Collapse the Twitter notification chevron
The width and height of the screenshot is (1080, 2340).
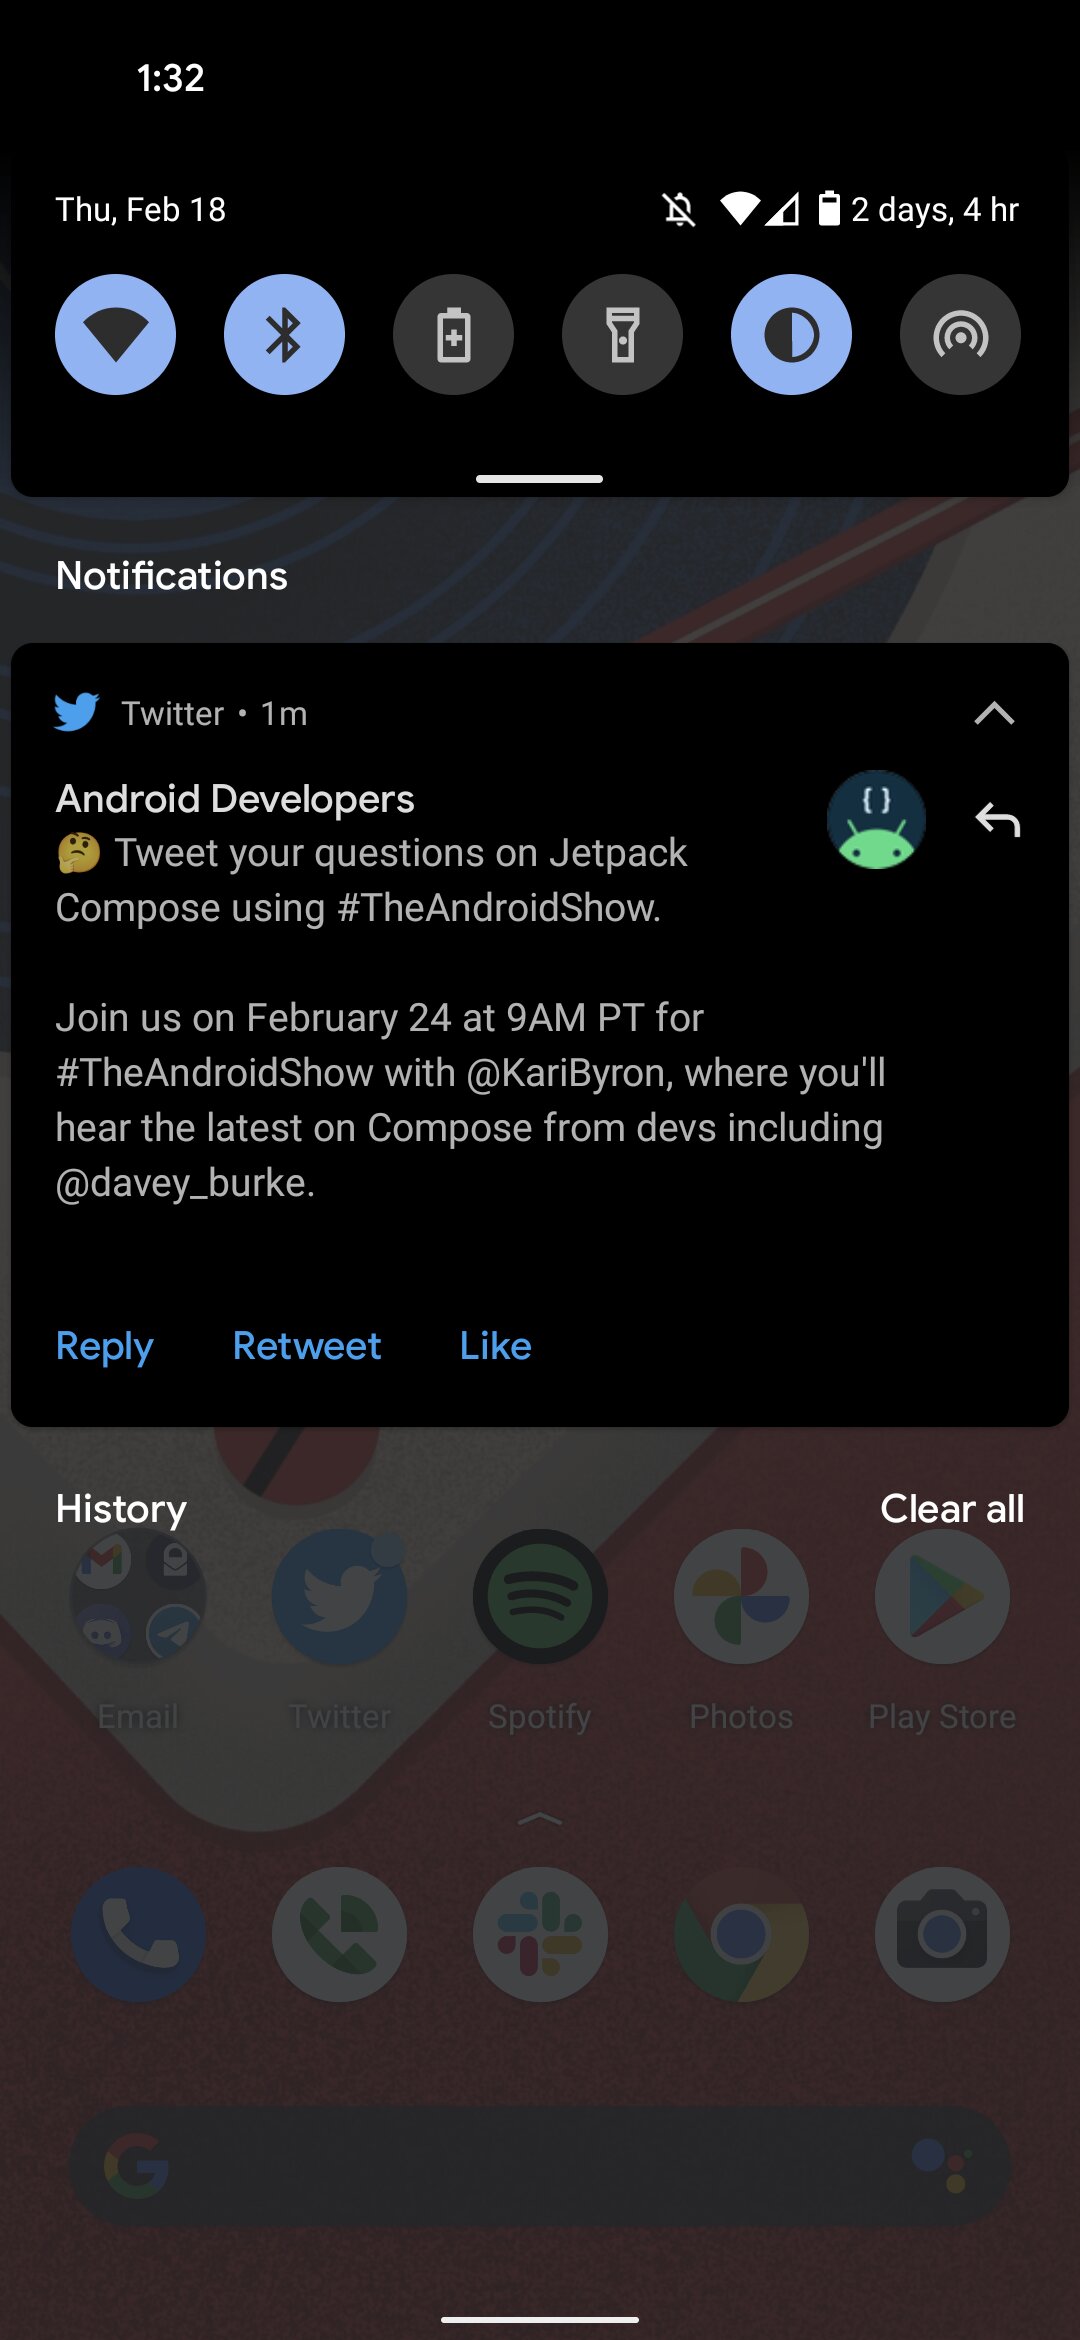(x=994, y=713)
